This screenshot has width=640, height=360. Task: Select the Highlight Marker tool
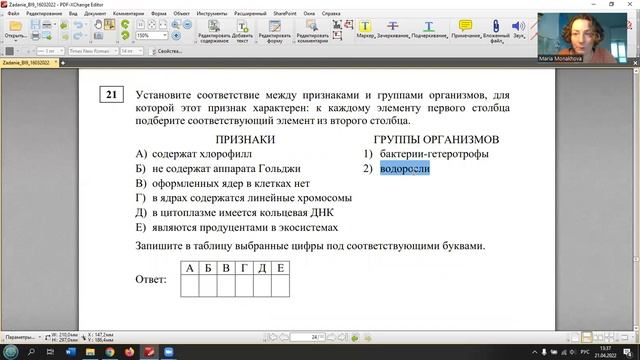click(x=365, y=29)
